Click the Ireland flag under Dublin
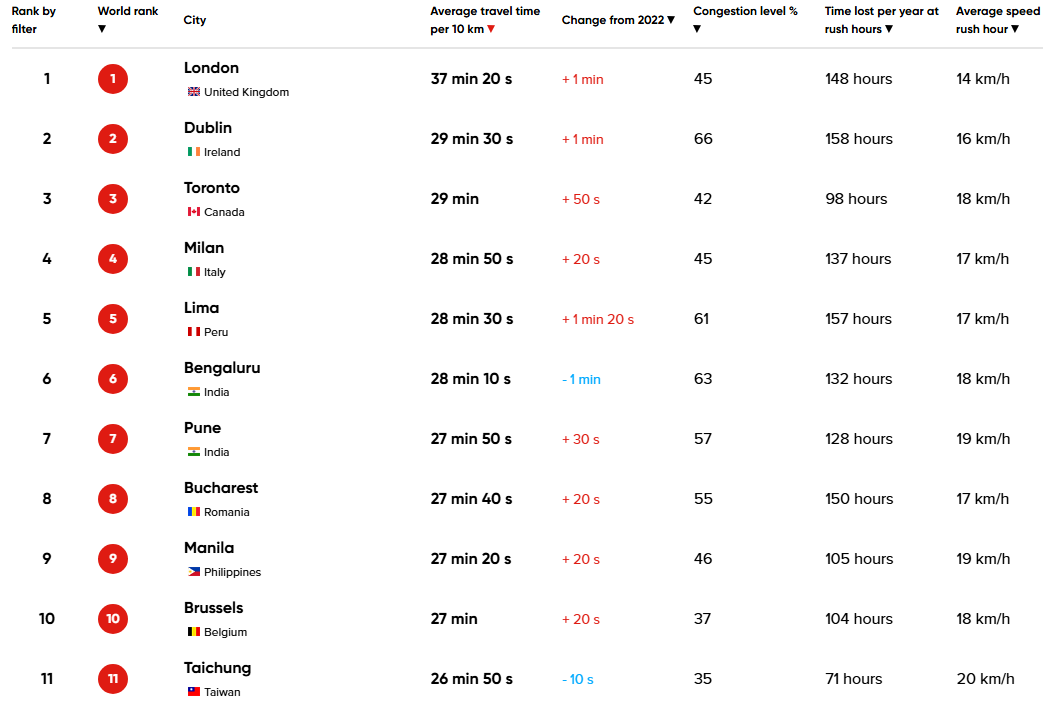 click(x=194, y=152)
